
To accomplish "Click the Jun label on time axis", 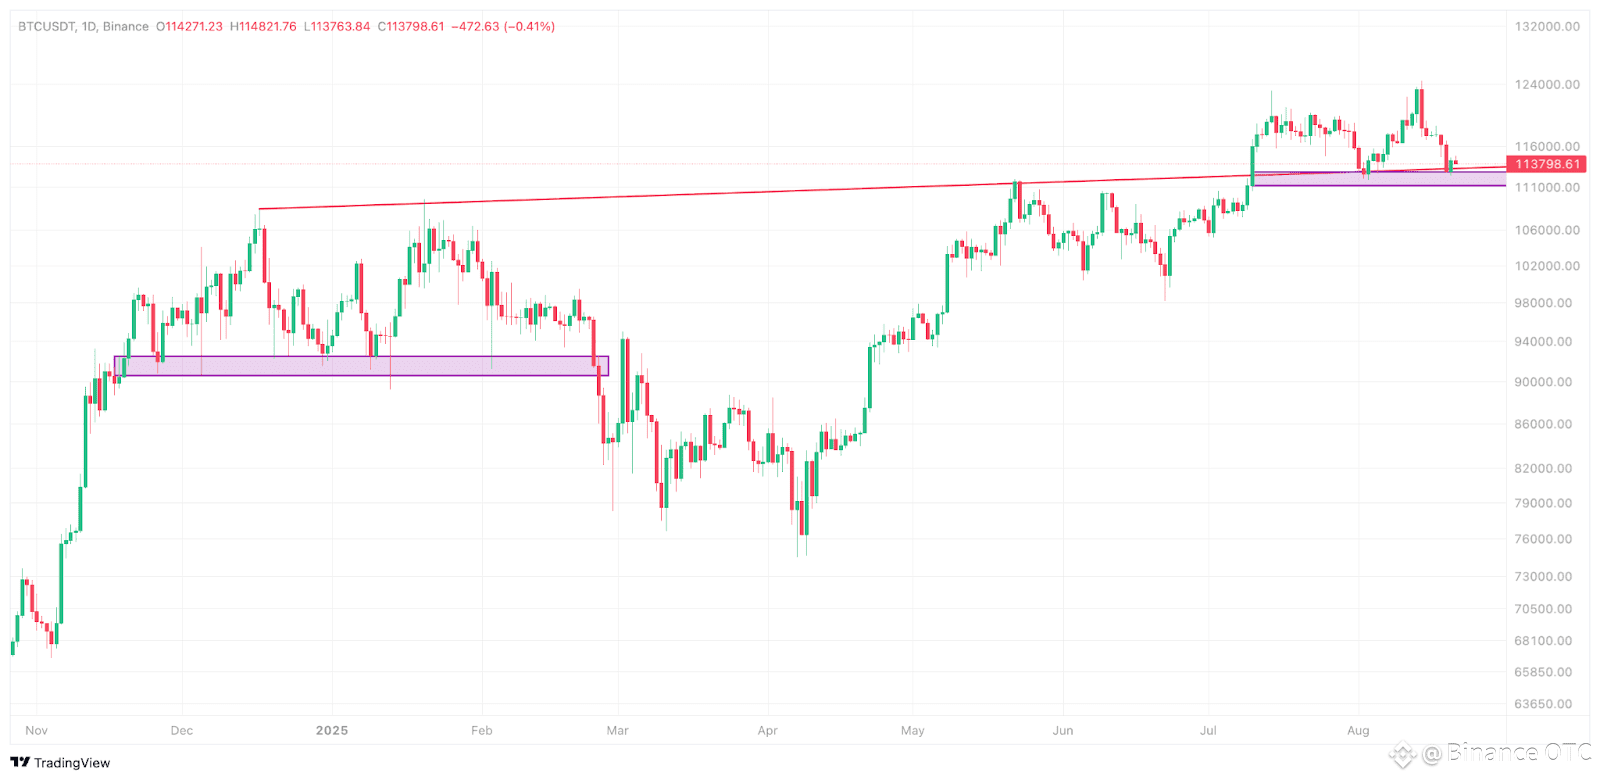I will coord(1062,730).
